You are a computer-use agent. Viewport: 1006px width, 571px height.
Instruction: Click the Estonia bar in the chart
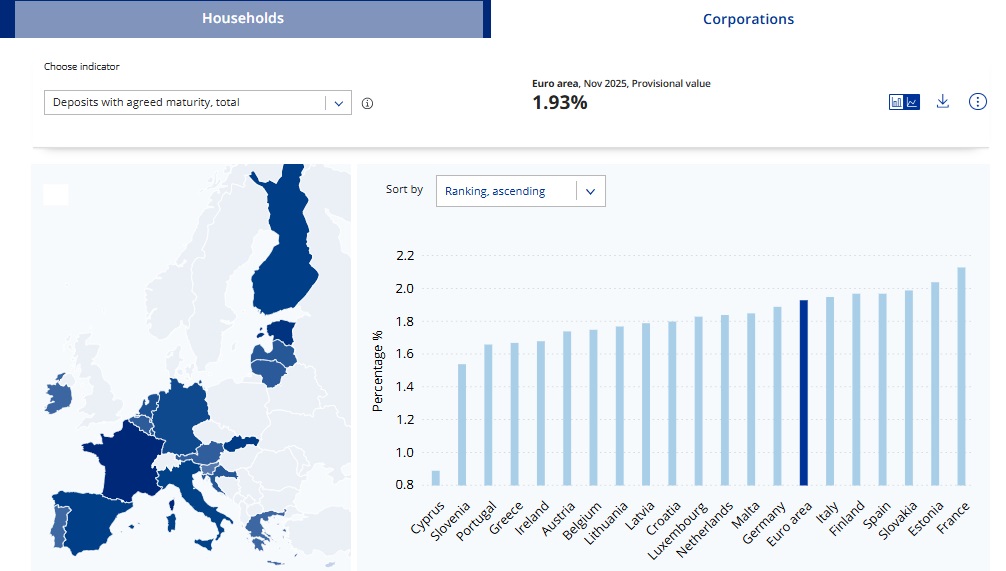tap(935, 383)
